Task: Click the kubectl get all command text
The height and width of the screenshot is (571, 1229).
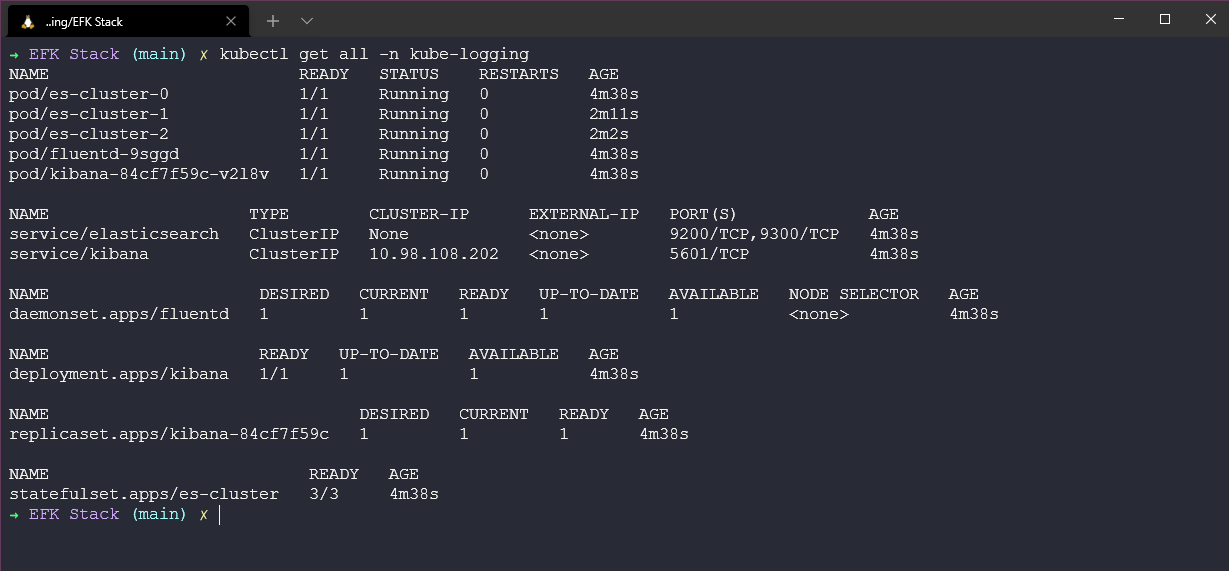Action: pos(373,54)
